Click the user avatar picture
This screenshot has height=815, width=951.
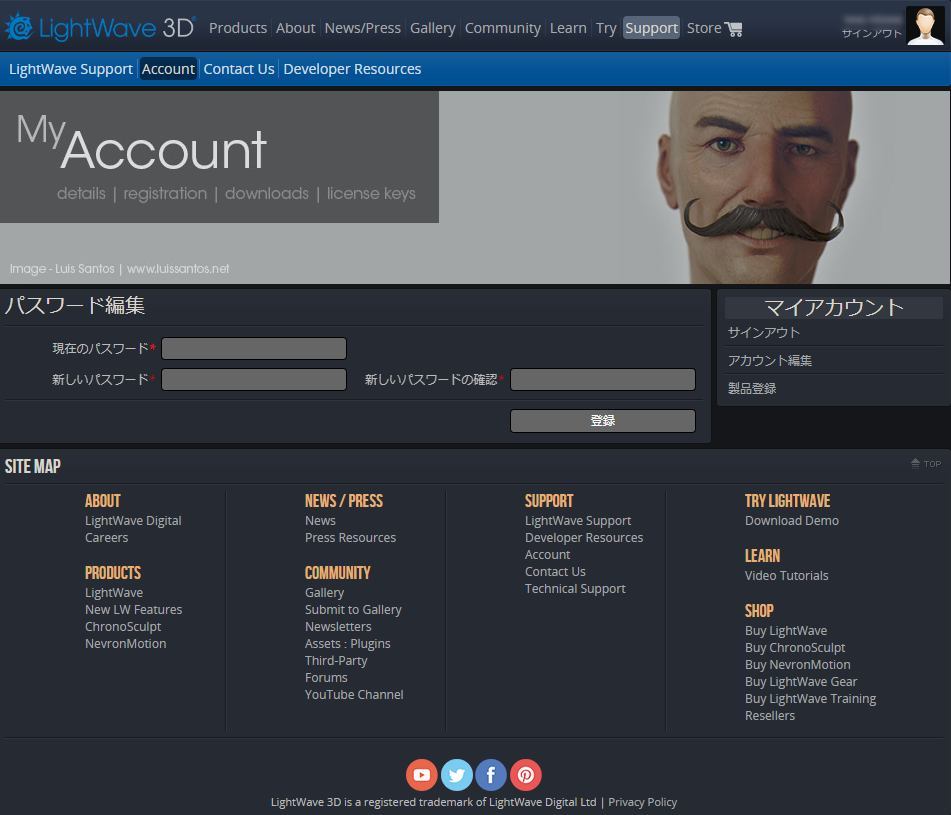point(925,25)
